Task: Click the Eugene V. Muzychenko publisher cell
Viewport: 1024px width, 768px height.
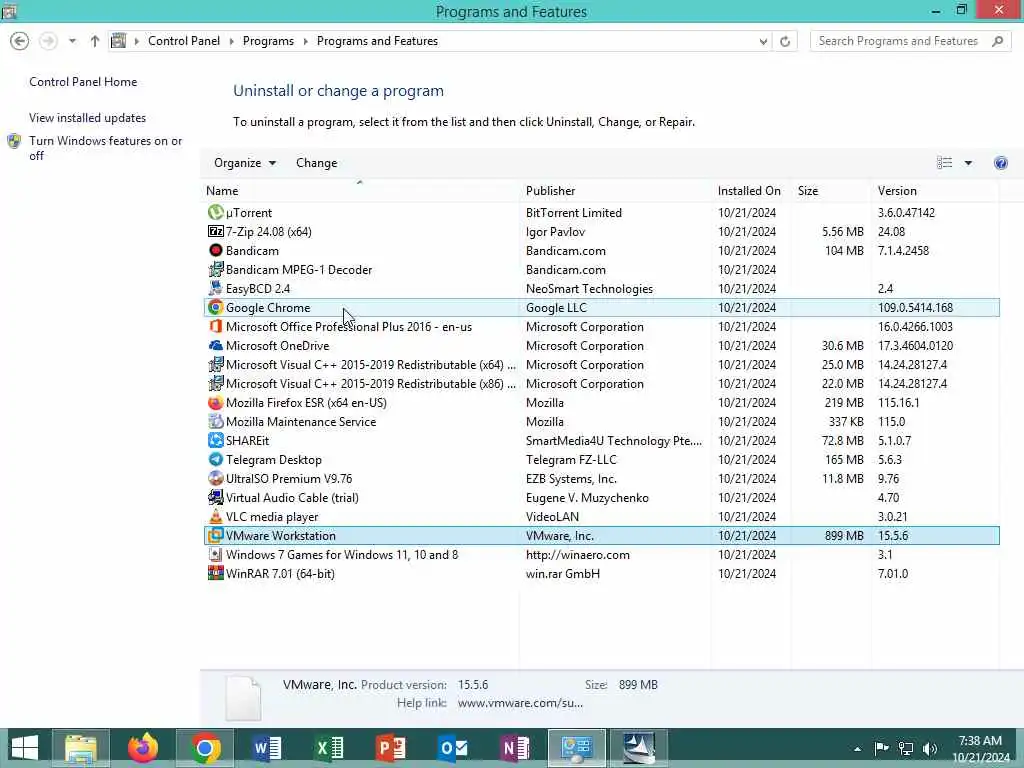Action: tap(587, 497)
